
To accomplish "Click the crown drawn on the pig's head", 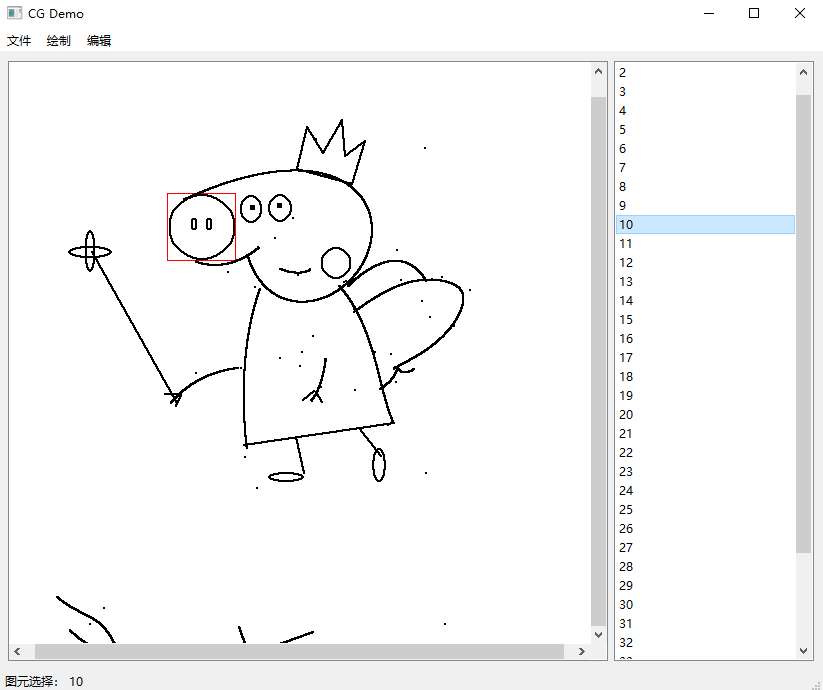I will pyautogui.click(x=331, y=152).
